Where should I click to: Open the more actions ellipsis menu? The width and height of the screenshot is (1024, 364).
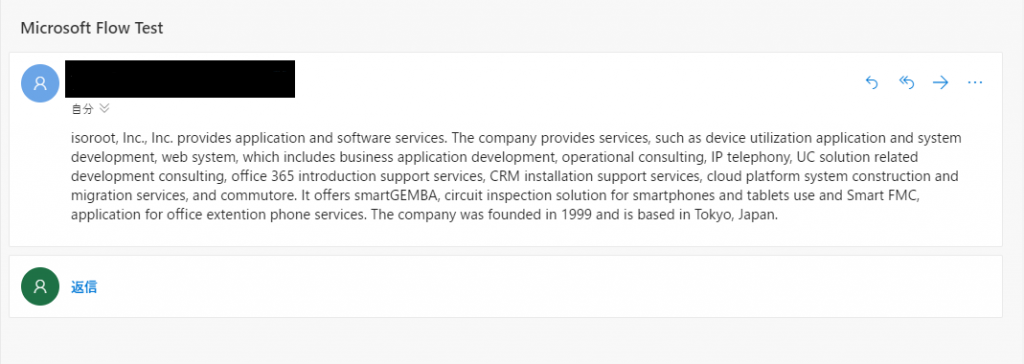[974, 82]
